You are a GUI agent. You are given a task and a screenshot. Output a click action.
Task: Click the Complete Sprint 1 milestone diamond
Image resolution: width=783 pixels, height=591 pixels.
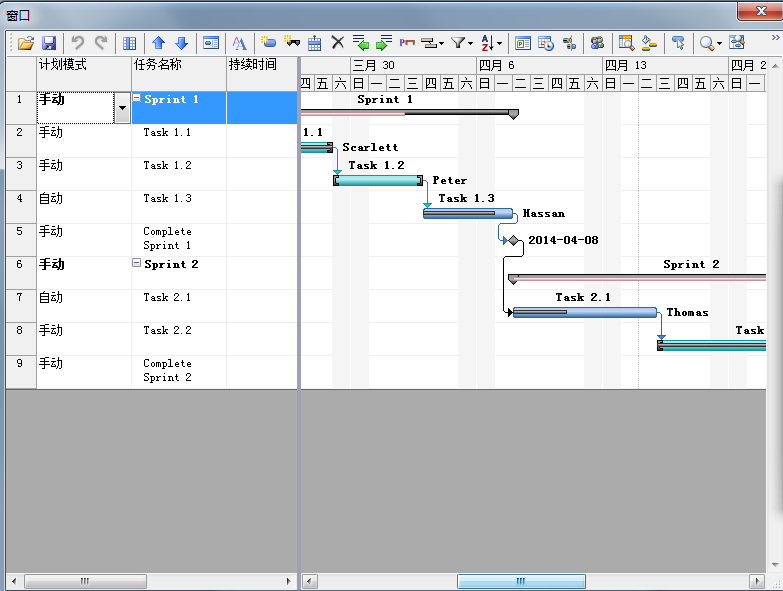click(x=513, y=241)
